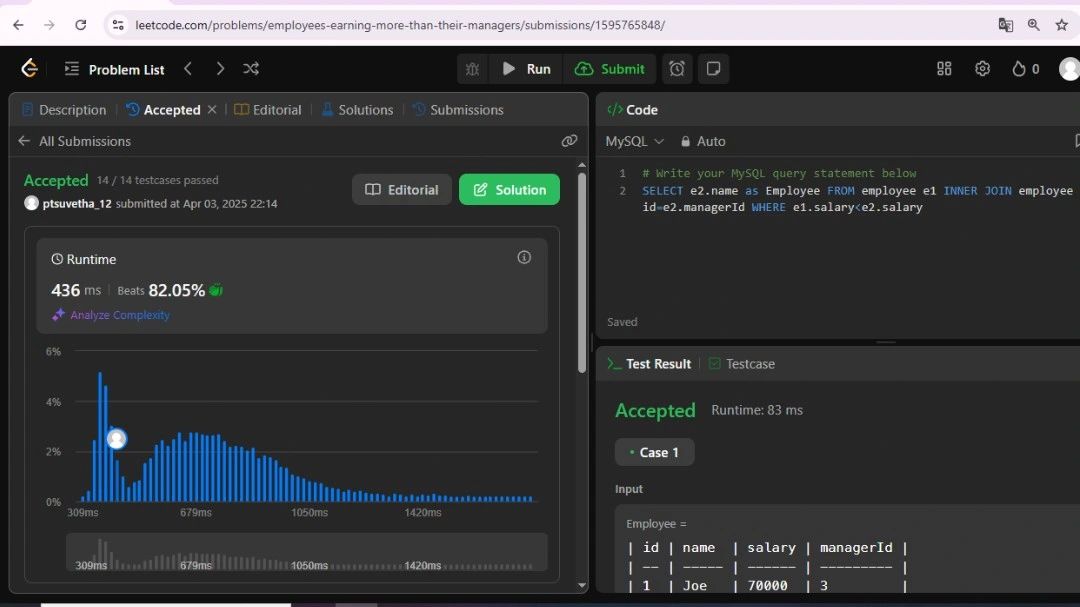Image resolution: width=1080 pixels, height=607 pixels.
Task: Click into the SQL code editor line 2
Action: click(x=857, y=198)
